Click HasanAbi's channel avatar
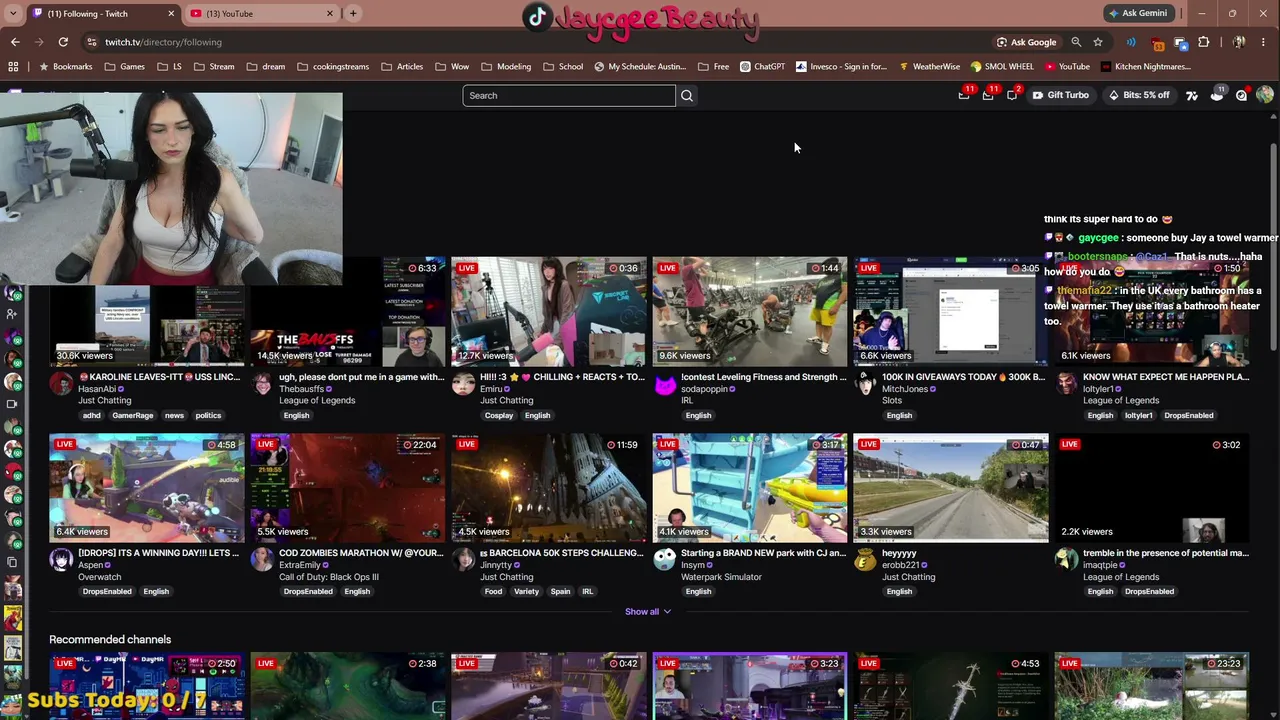Image resolution: width=1280 pixels, height=720 pixels. point(61,385)
